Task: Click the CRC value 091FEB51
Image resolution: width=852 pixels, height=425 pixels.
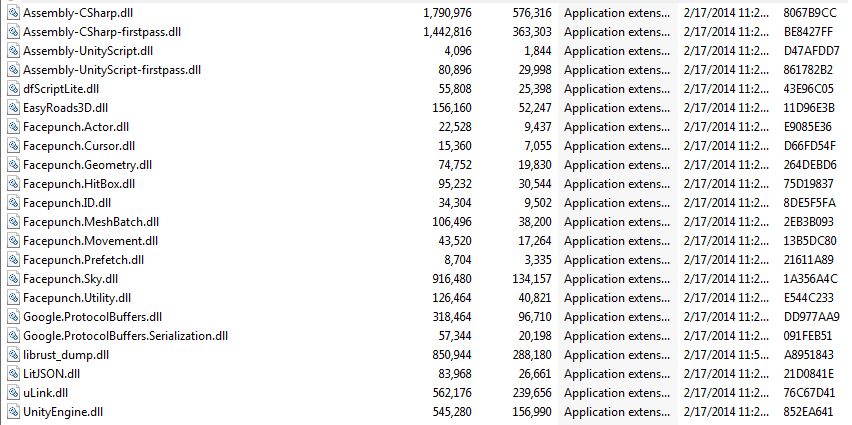Action: (807, 336)
